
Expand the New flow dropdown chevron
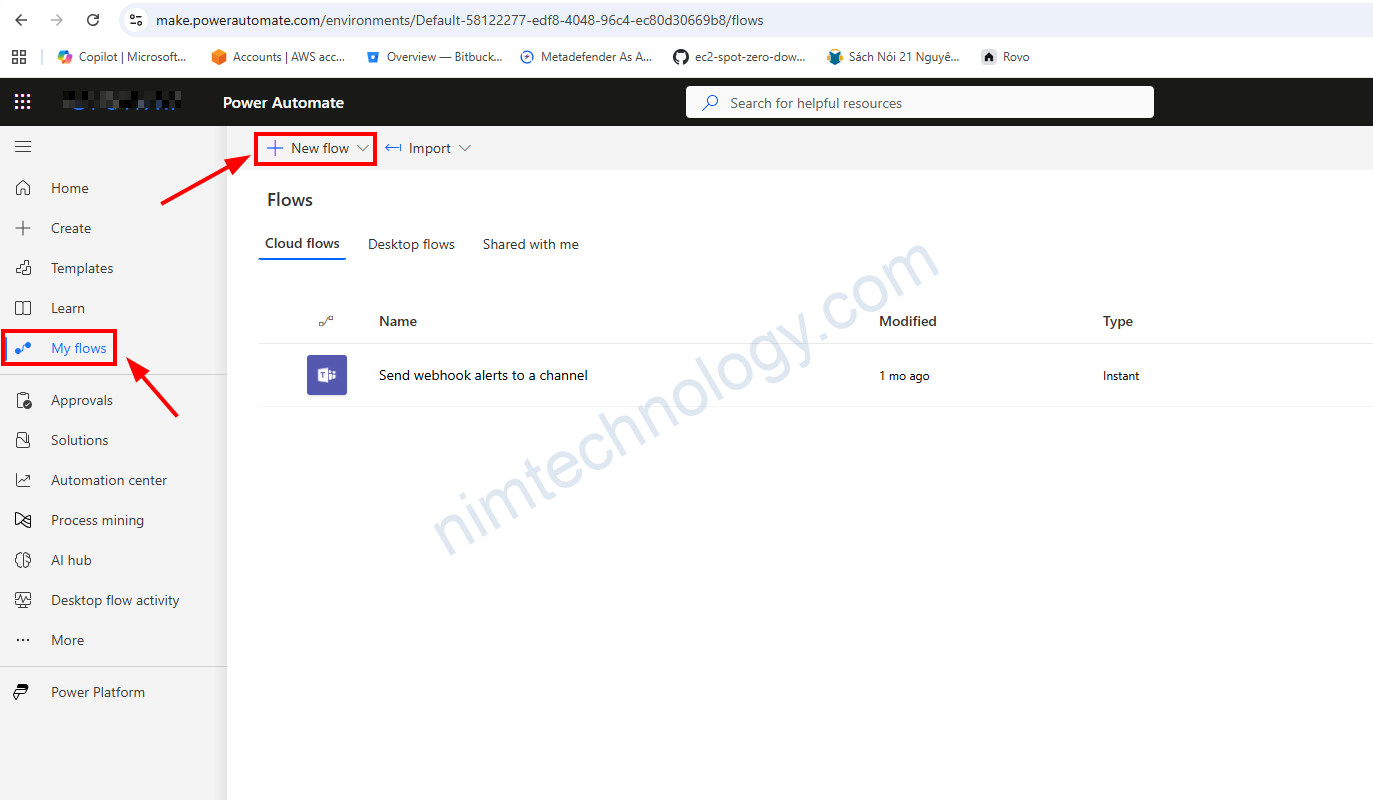(x=363, y=148)
